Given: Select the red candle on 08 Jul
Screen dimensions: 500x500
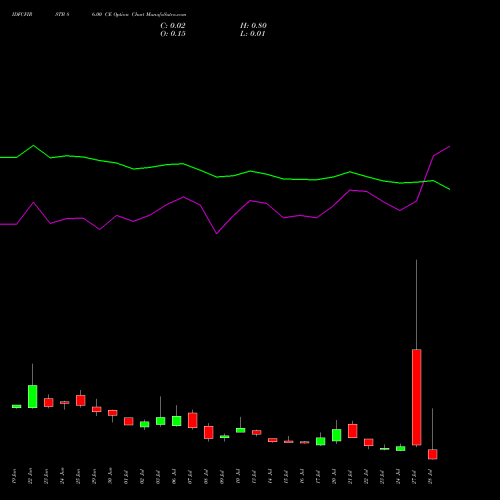Looking at the screenshot, I should [x=209, y=432].
